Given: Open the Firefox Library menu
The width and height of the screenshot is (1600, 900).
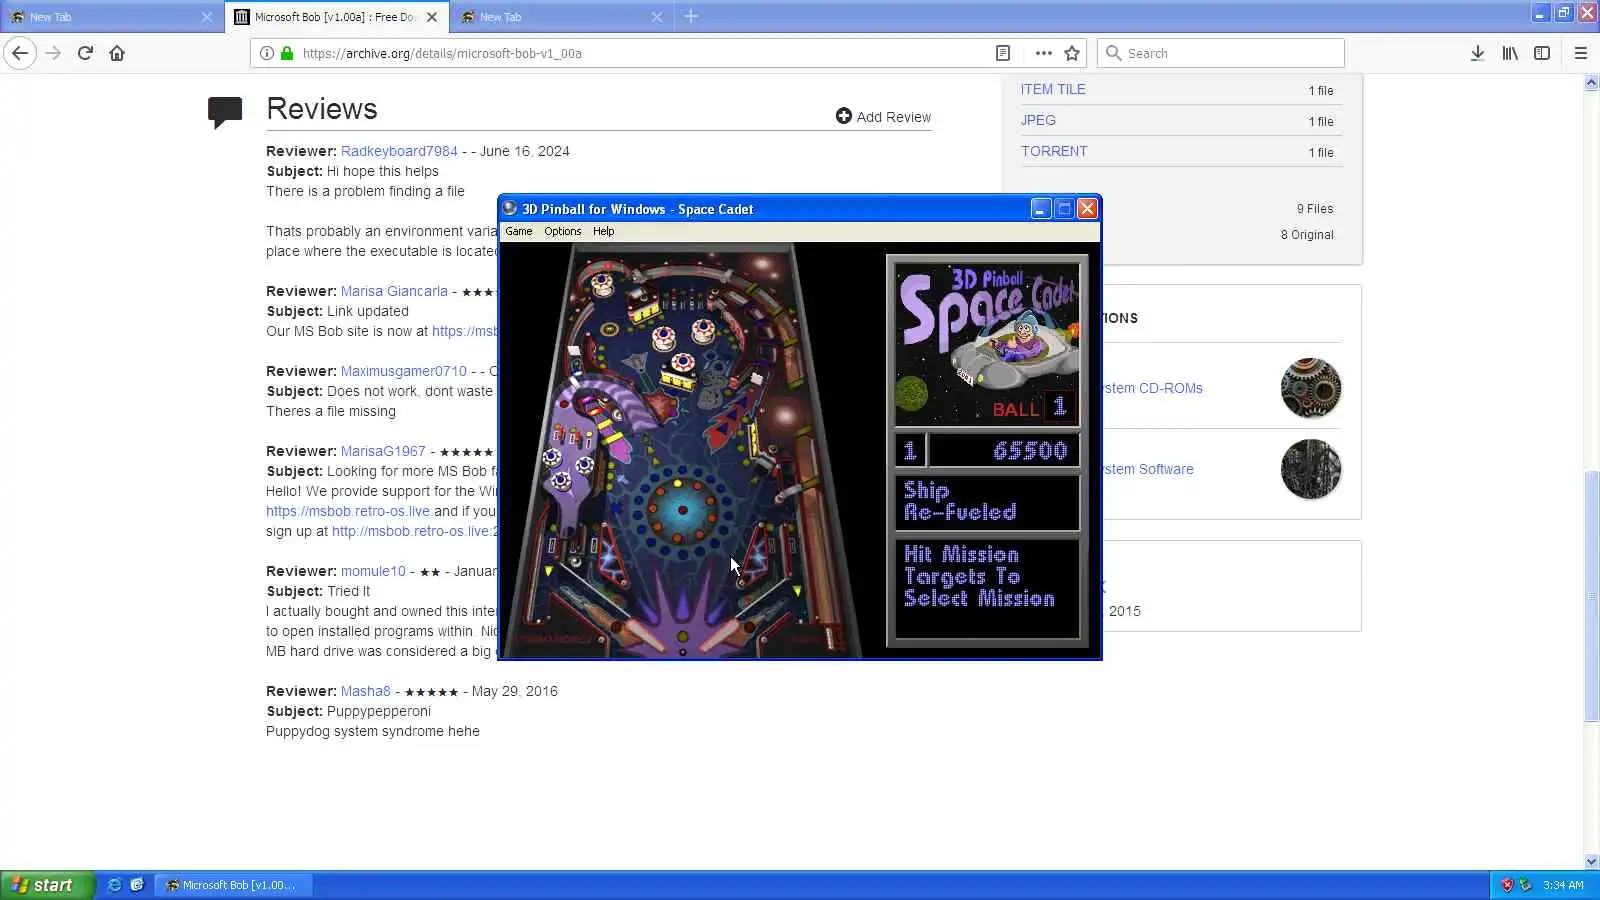Looking at the screenshot, I should (1510, 53).
